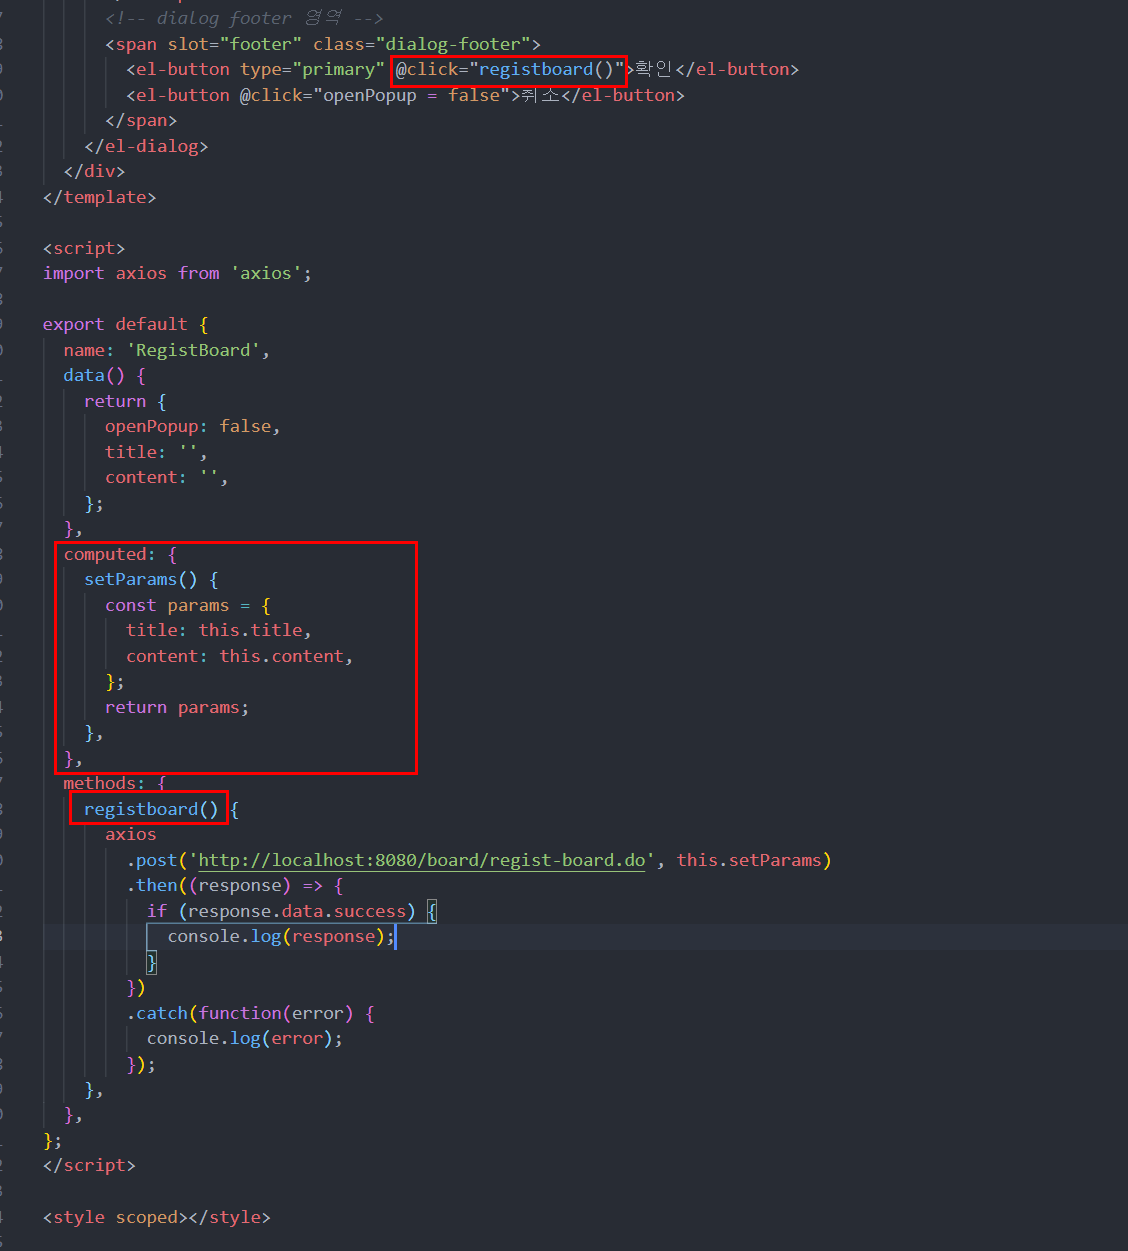Screen dimensions: 1128x1251
Task: Click console.log(response); statement
Action: pos(280,936)
